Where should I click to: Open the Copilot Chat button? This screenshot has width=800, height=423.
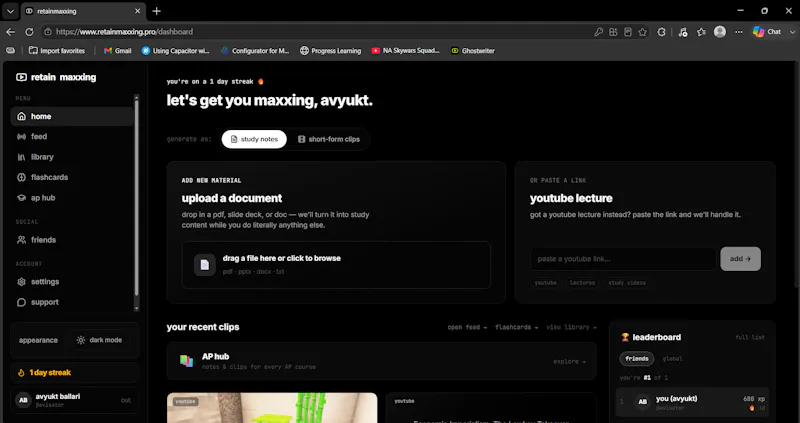pyautogui.click(x=767, y=32)
